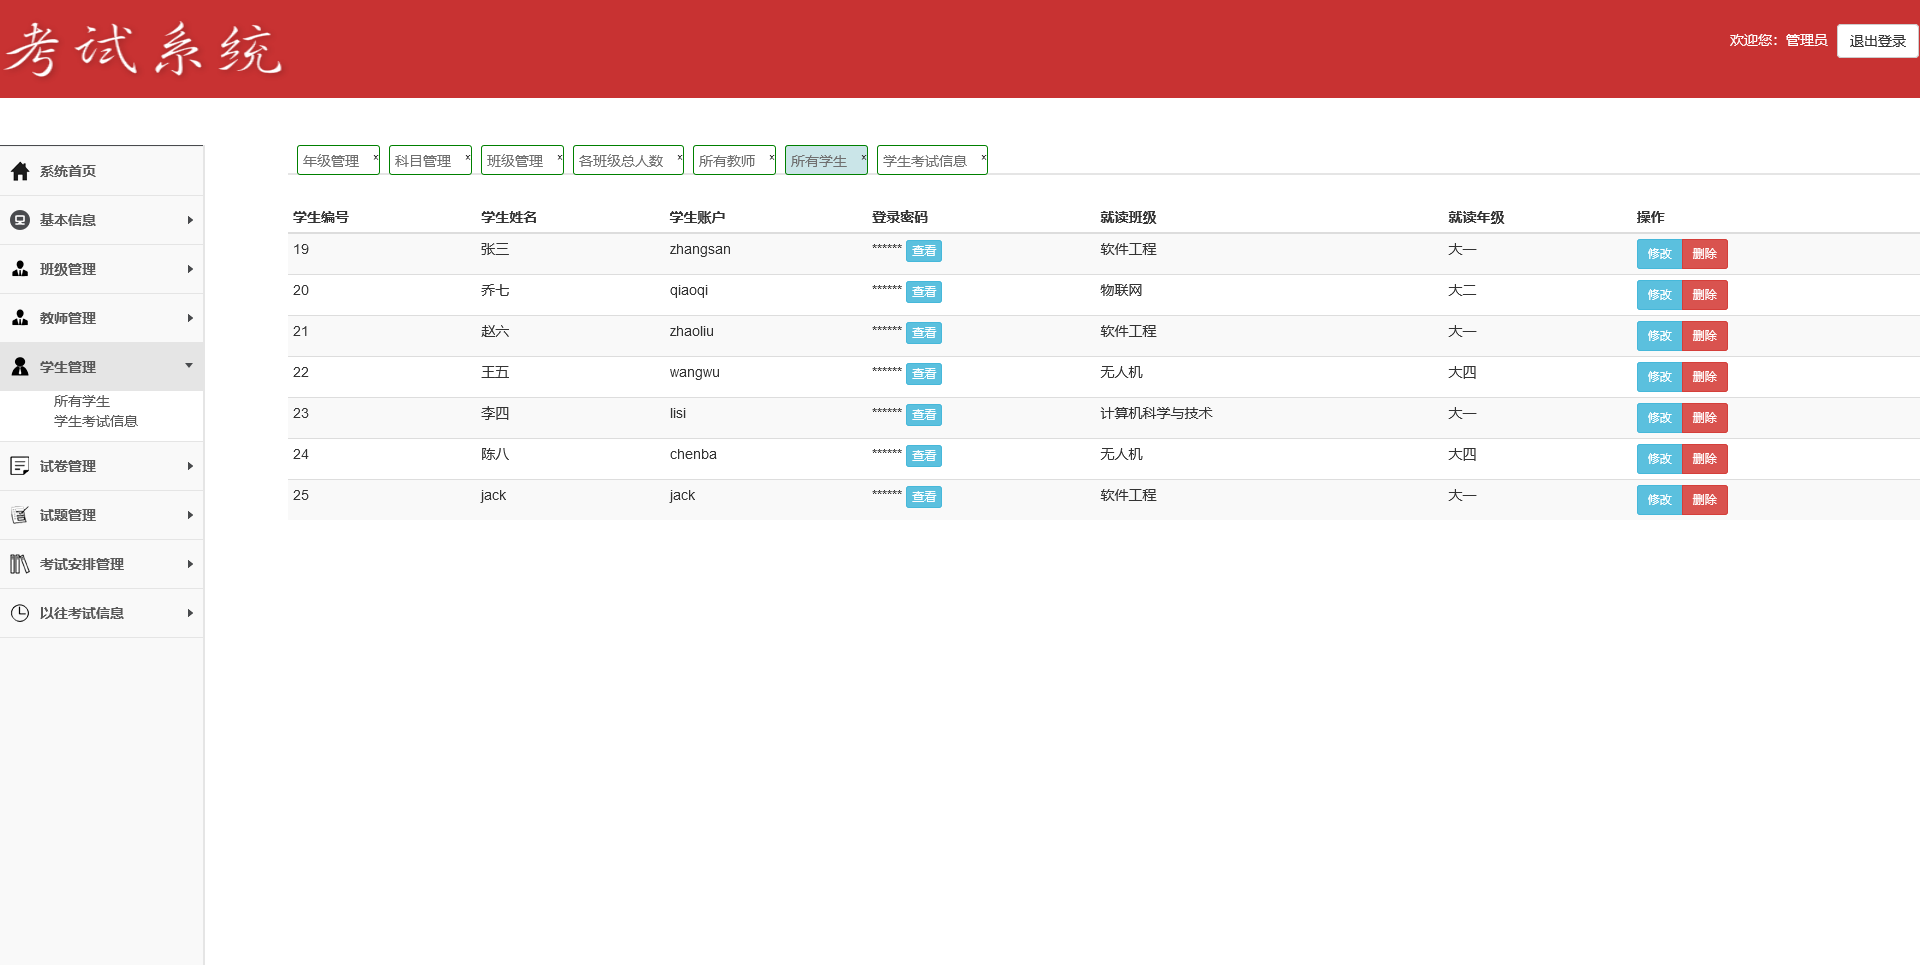The image size is (1920, 965).
Task: Click the 试卷管理 document icon
Action: pos(20,466)
